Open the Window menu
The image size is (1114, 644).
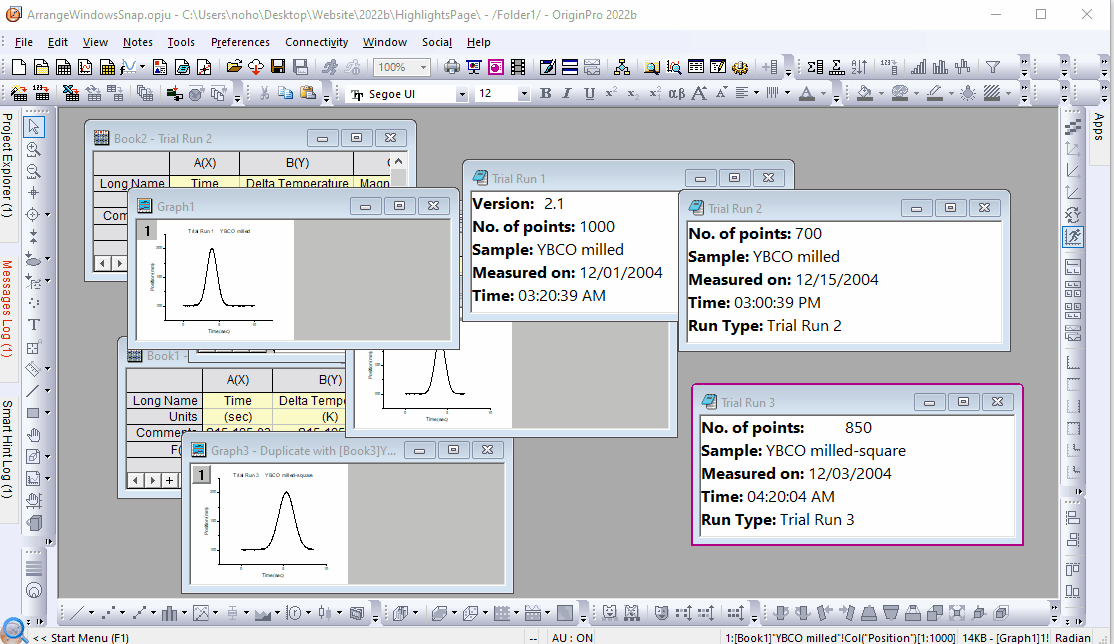pyautogui.click(x=384, y=42)
